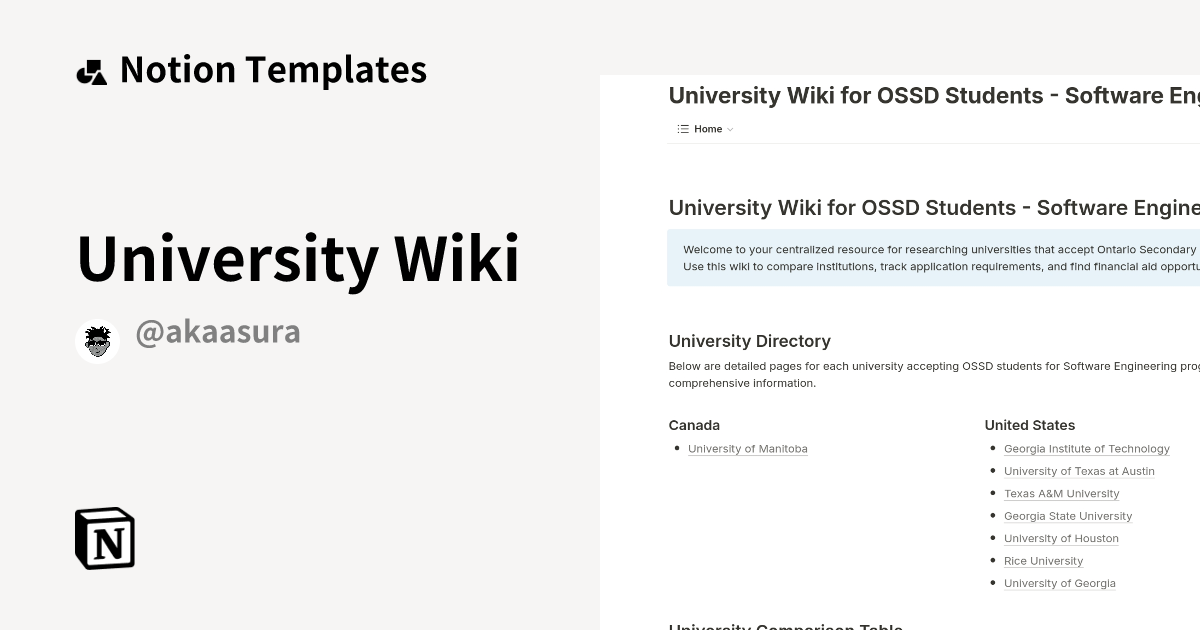This screenshot has height=630, width=1200.
Task: Open the University of Manitoba page
Action: point(748,448)
